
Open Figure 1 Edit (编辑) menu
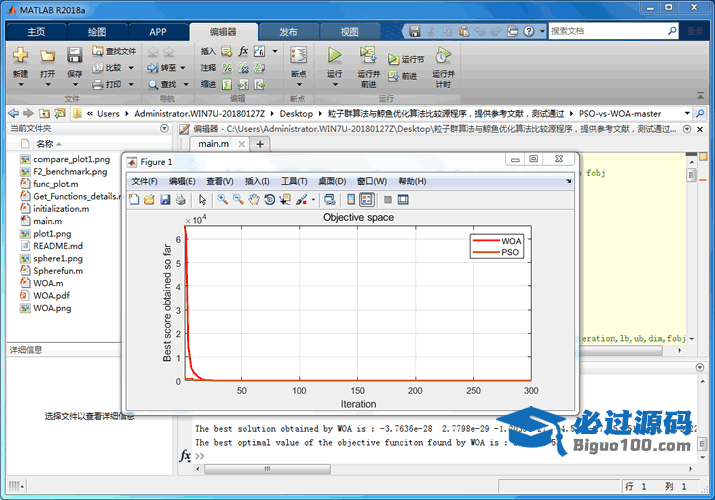click(x=182, y=181)
